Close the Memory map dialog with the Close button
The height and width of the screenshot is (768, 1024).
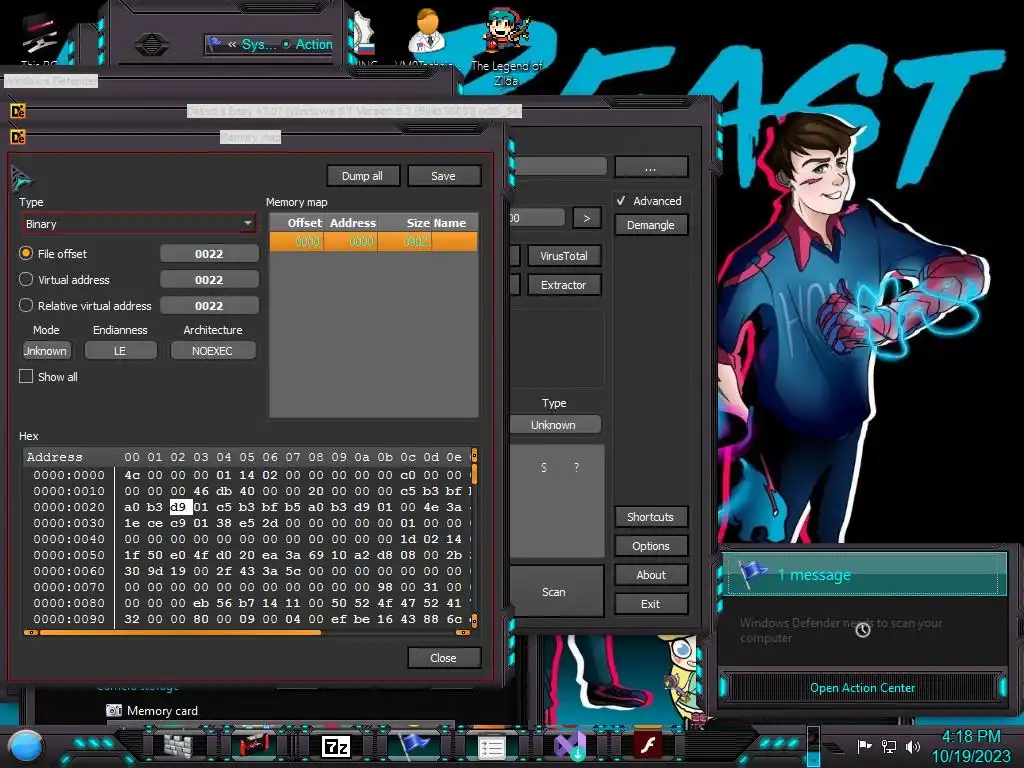pos(443,658)
